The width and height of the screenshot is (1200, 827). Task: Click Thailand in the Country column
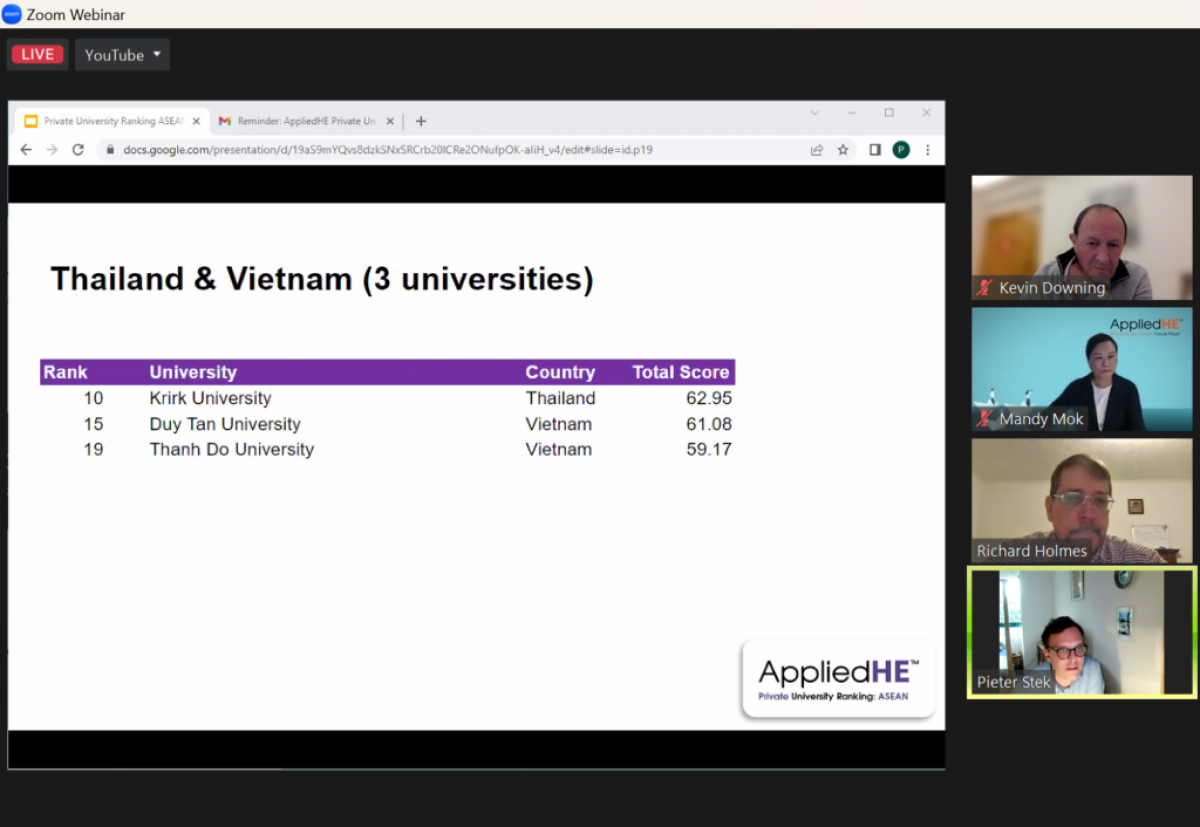560,398
